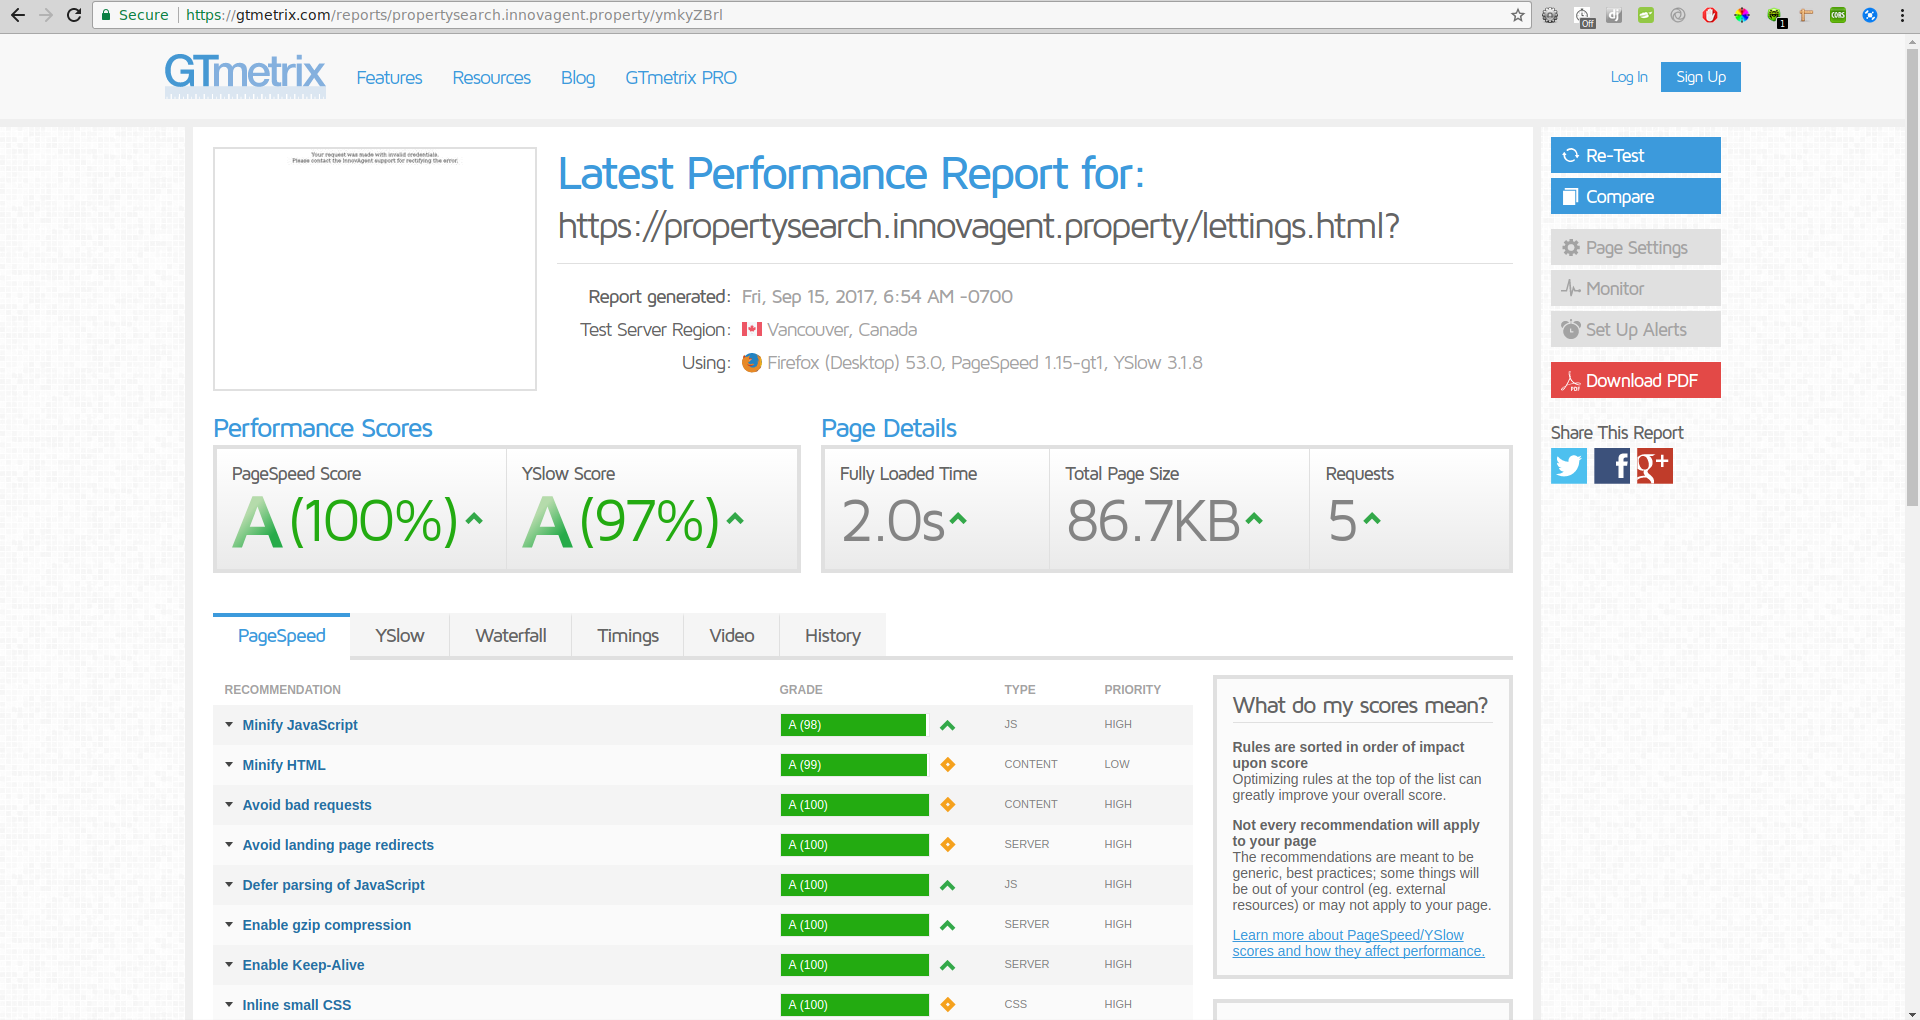Click the Monitor button

[x=1636, y=288]
